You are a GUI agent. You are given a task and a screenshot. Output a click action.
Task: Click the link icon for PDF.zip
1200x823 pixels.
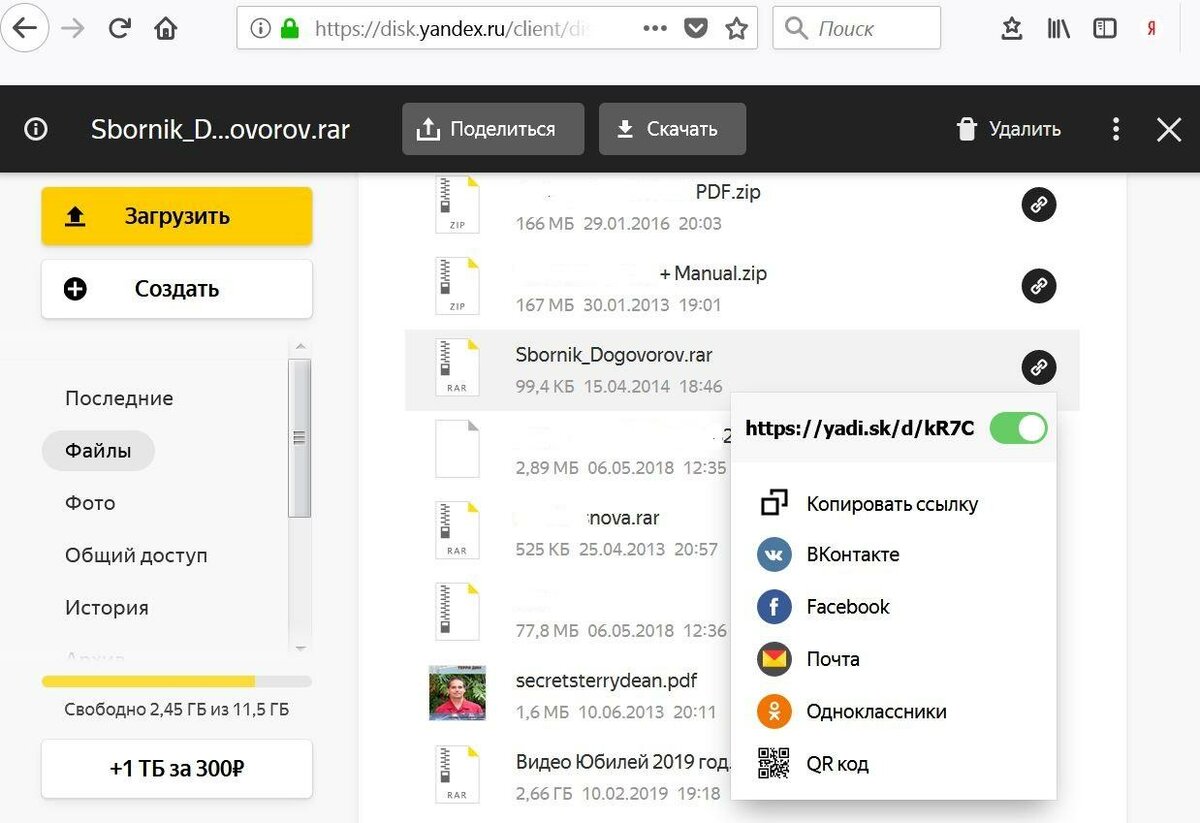coord(1039,204)
